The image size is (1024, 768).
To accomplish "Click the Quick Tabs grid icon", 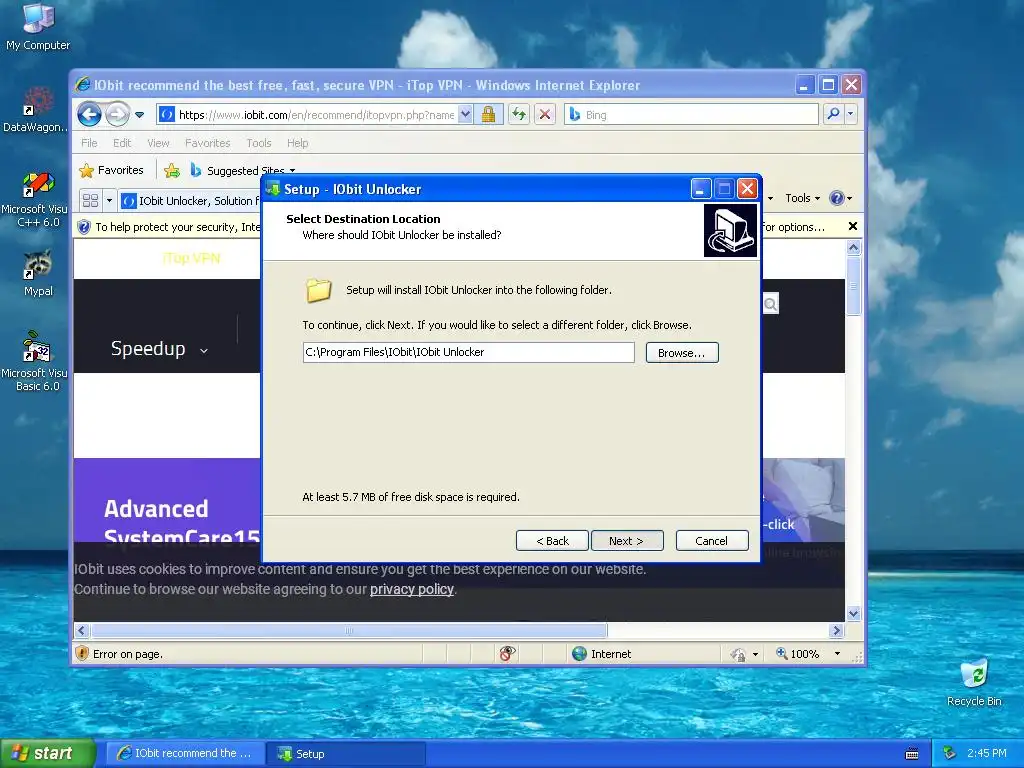I will (x=90, y=200).
